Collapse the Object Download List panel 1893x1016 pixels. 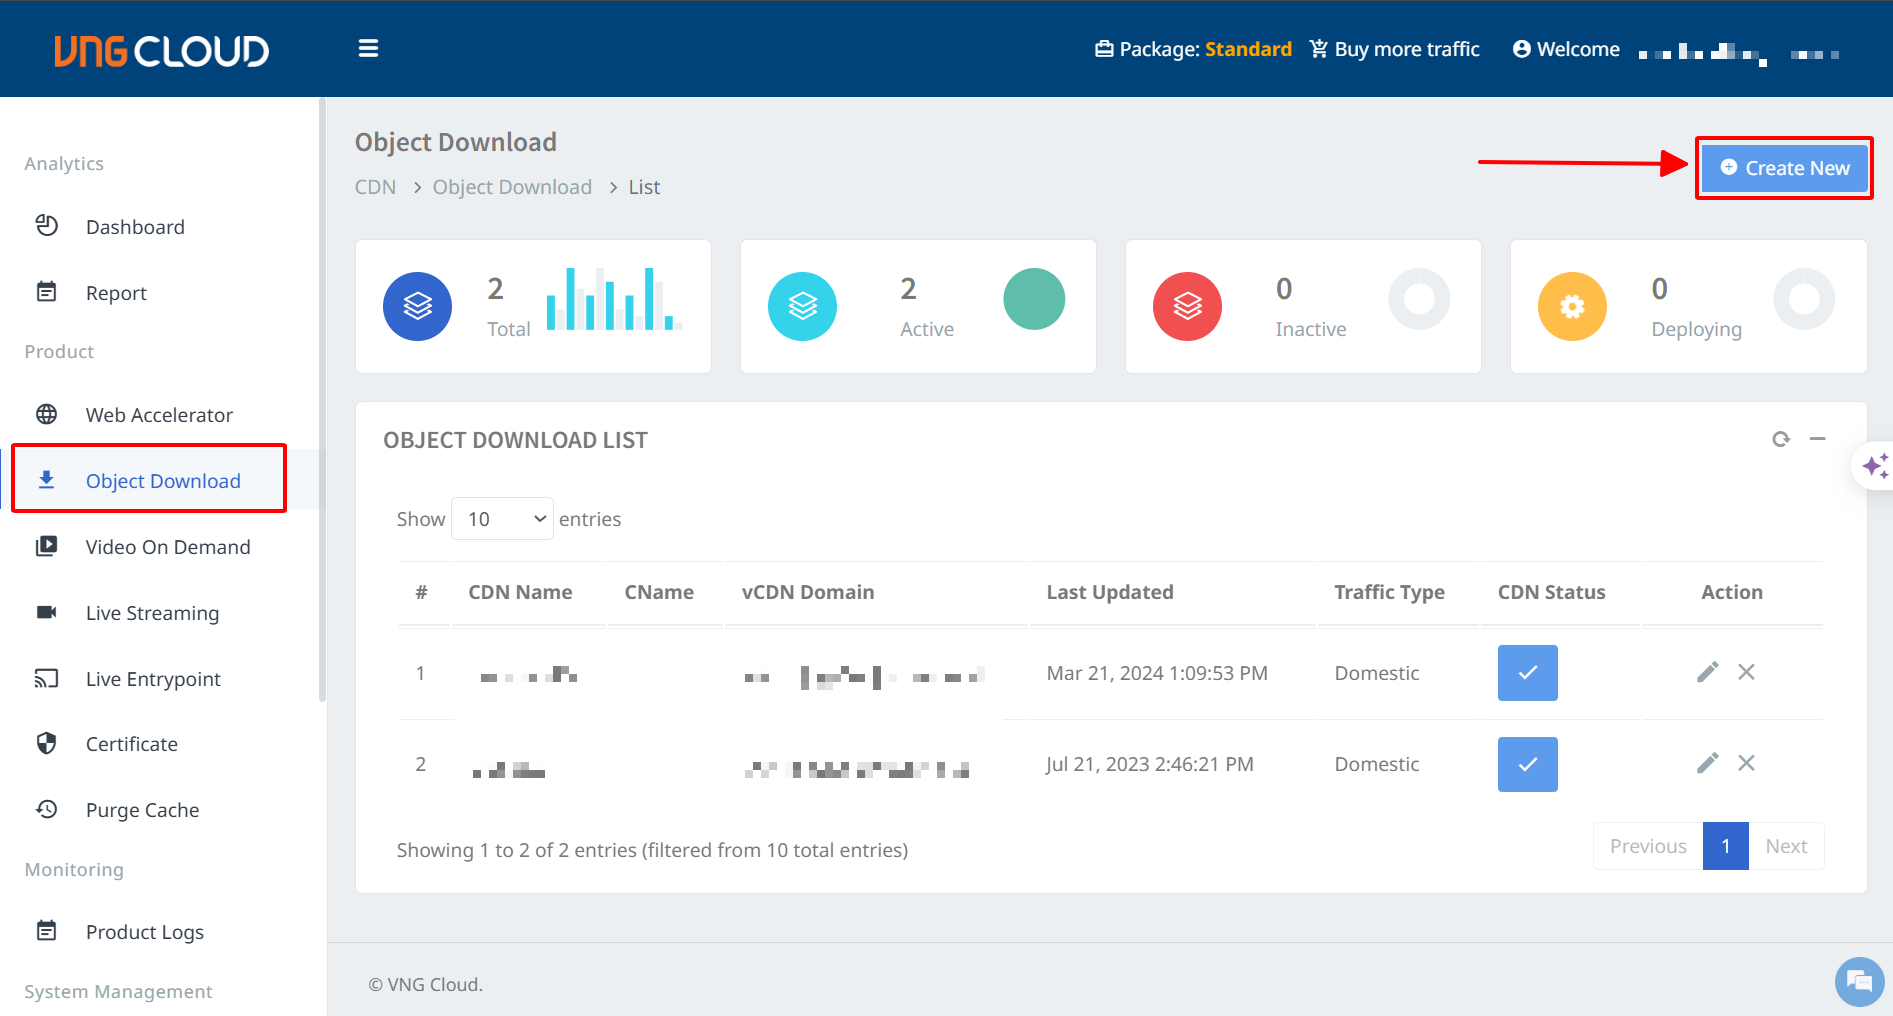pos(1817,439)
